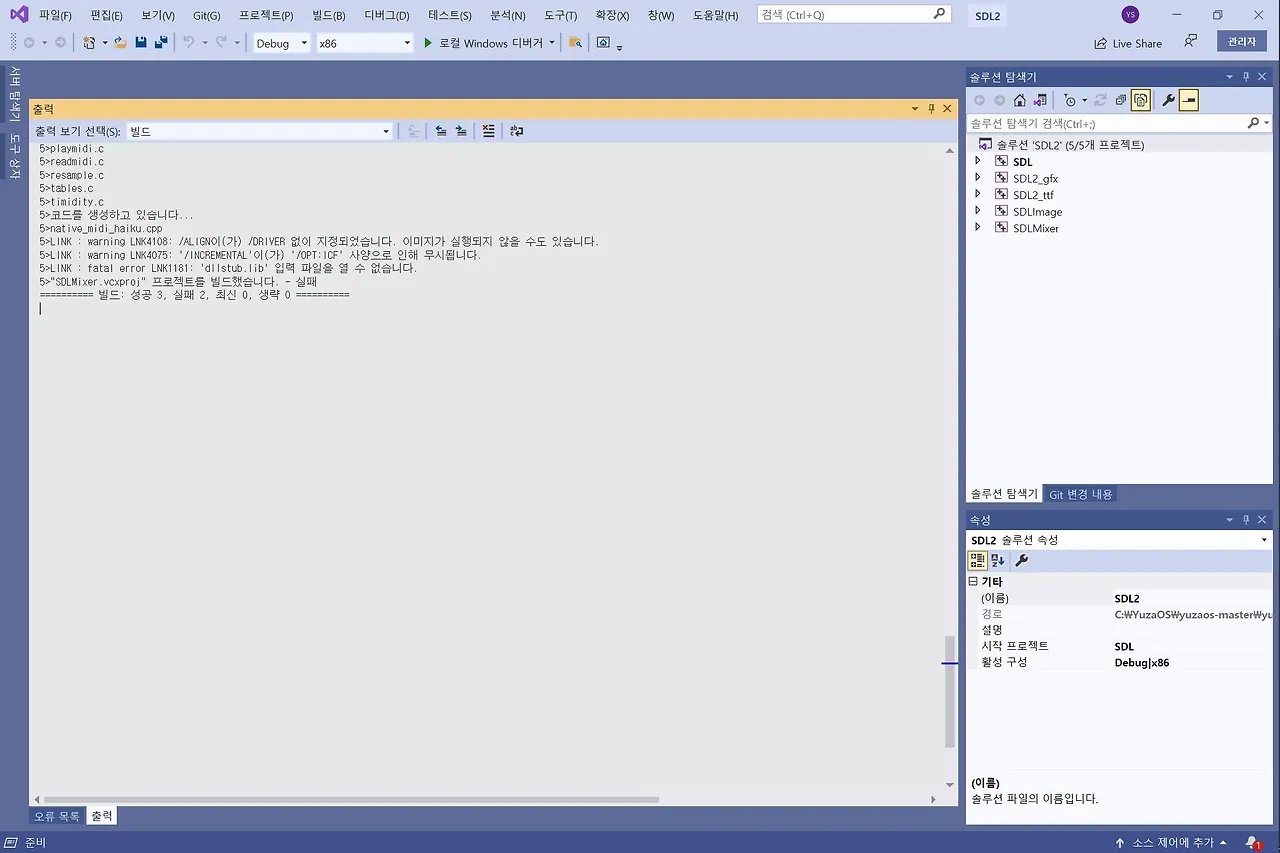Click the go to previous message icon in output

click(441, 131)
